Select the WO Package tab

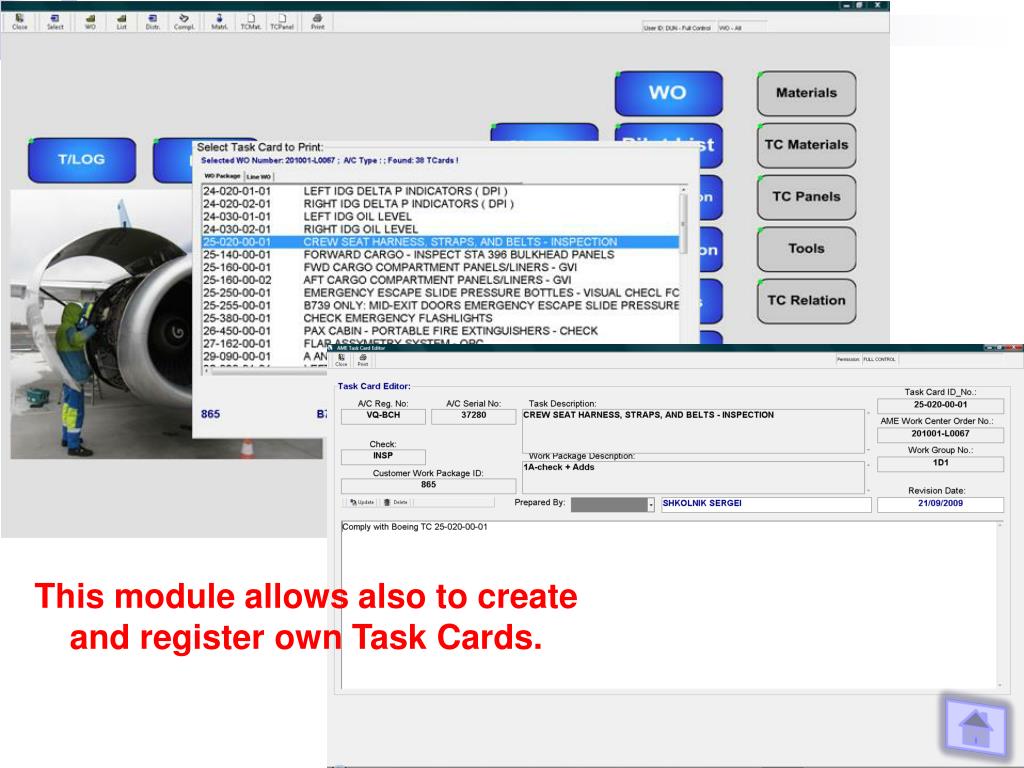pos(222,176)
